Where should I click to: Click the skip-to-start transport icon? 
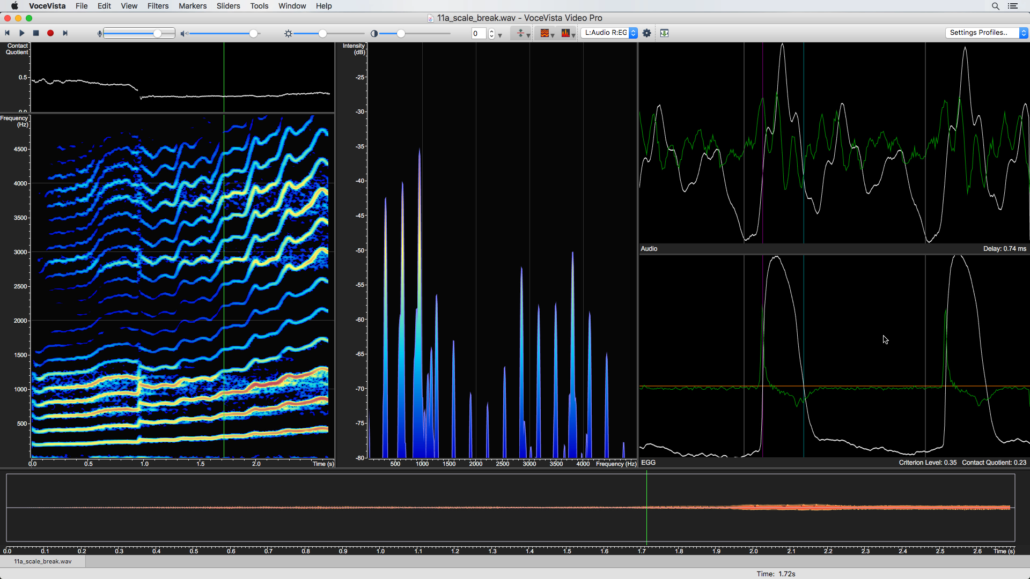coord(7,33)
